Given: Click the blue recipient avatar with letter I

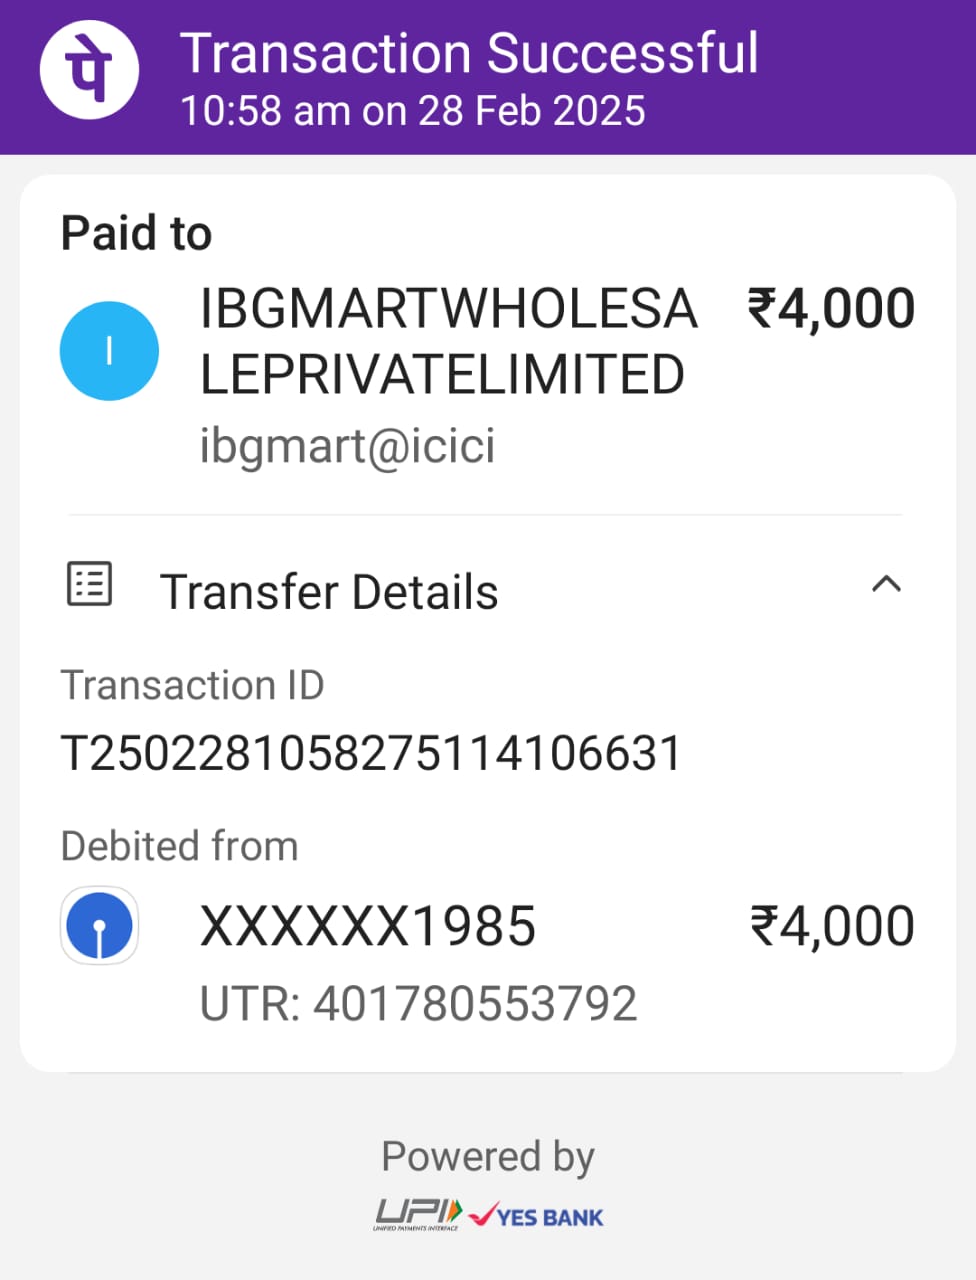Looking at the screenshot, I should 109,351.
